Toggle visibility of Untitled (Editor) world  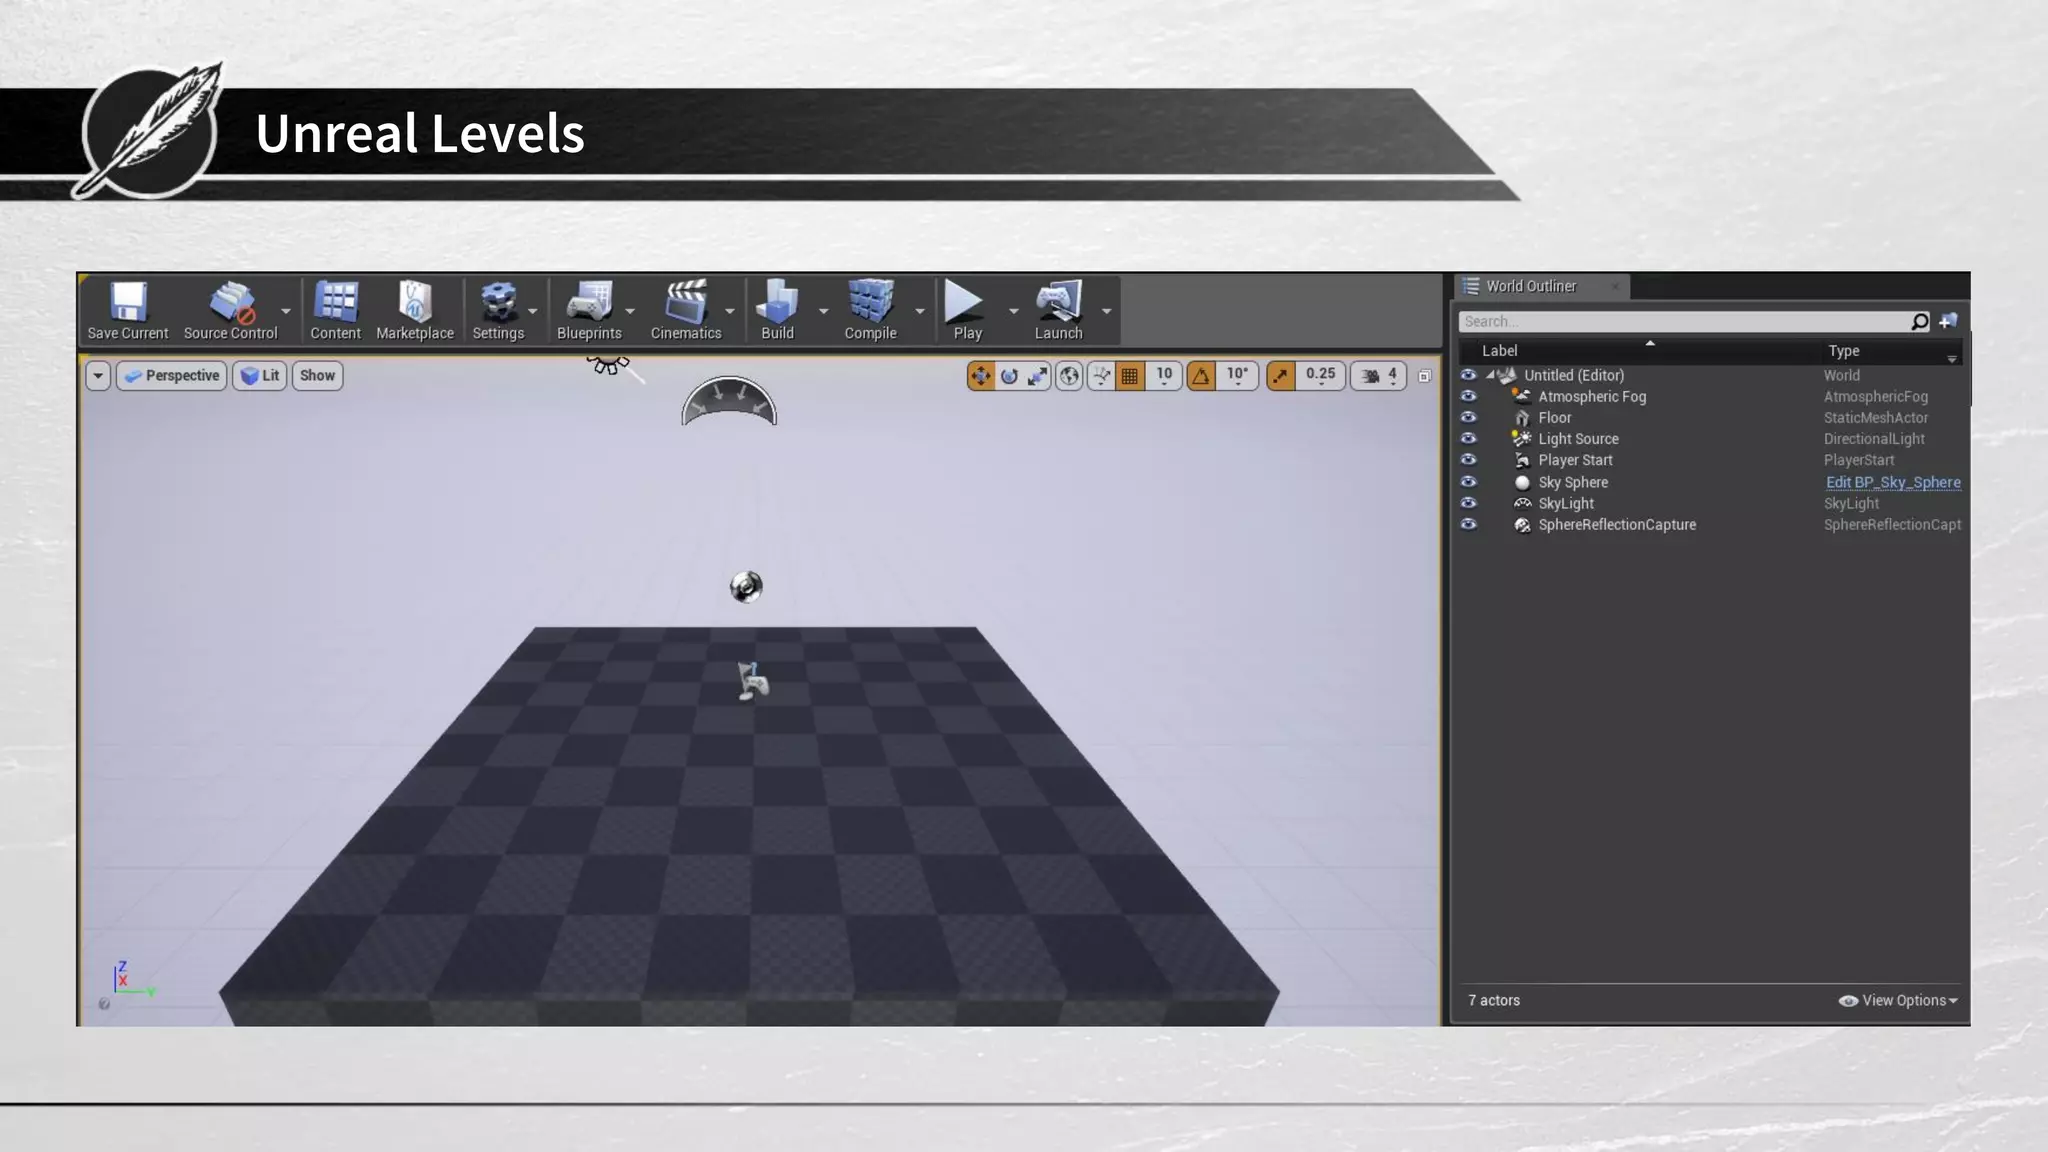[1468, 375]
